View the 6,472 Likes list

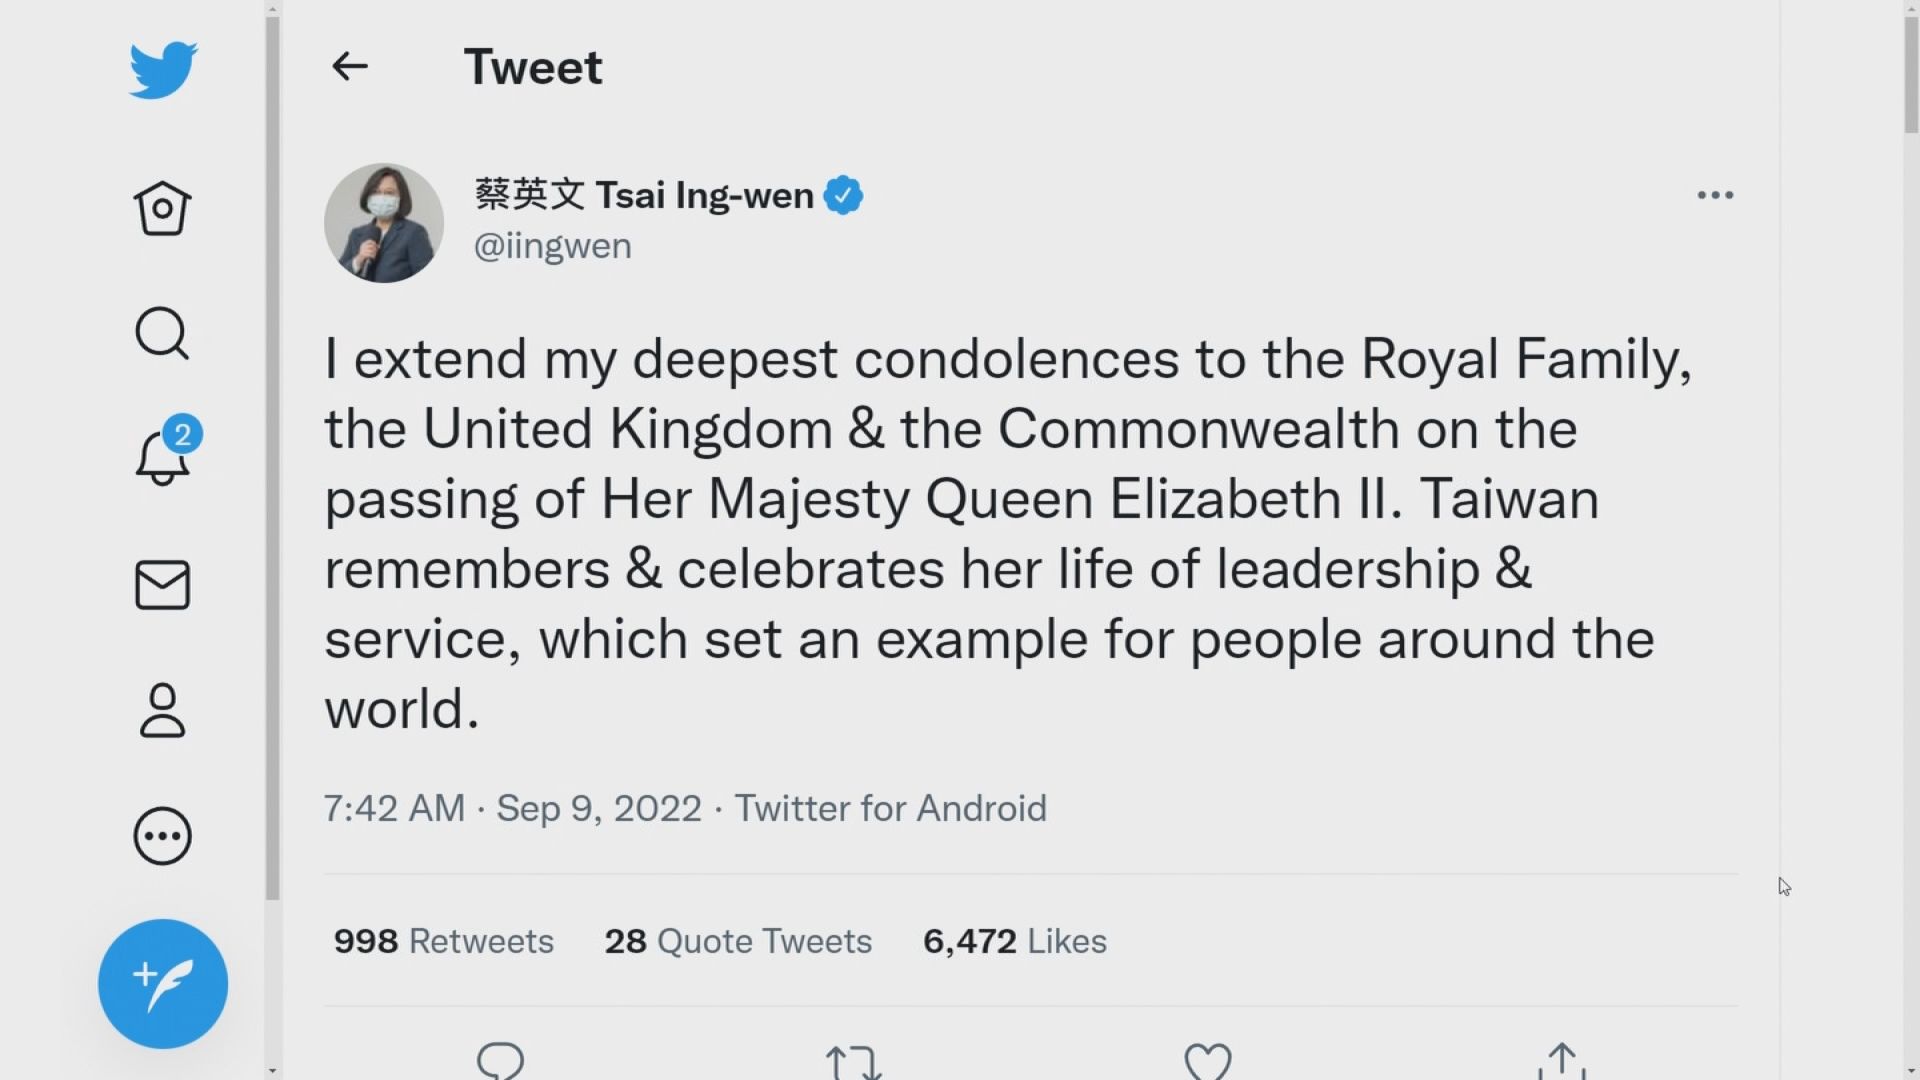tap(1014, 941)
